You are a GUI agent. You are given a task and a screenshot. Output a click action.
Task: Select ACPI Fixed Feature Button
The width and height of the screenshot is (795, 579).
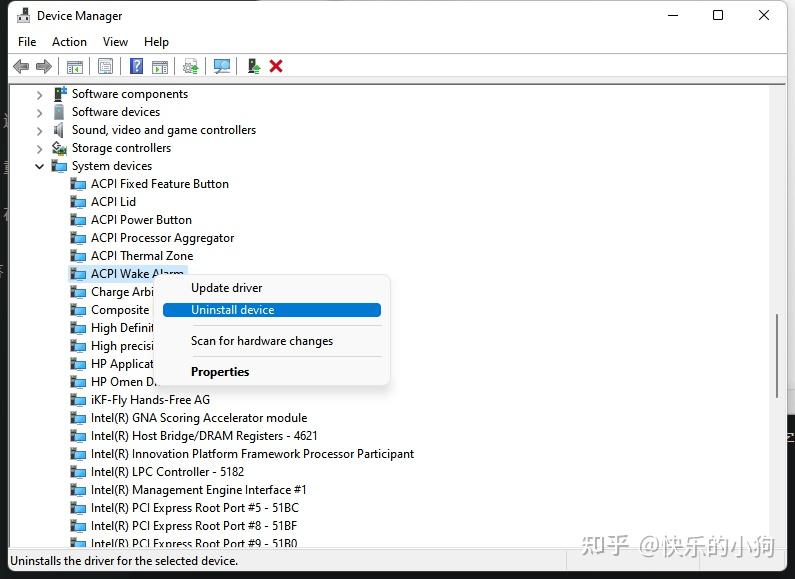pos(160,184)
